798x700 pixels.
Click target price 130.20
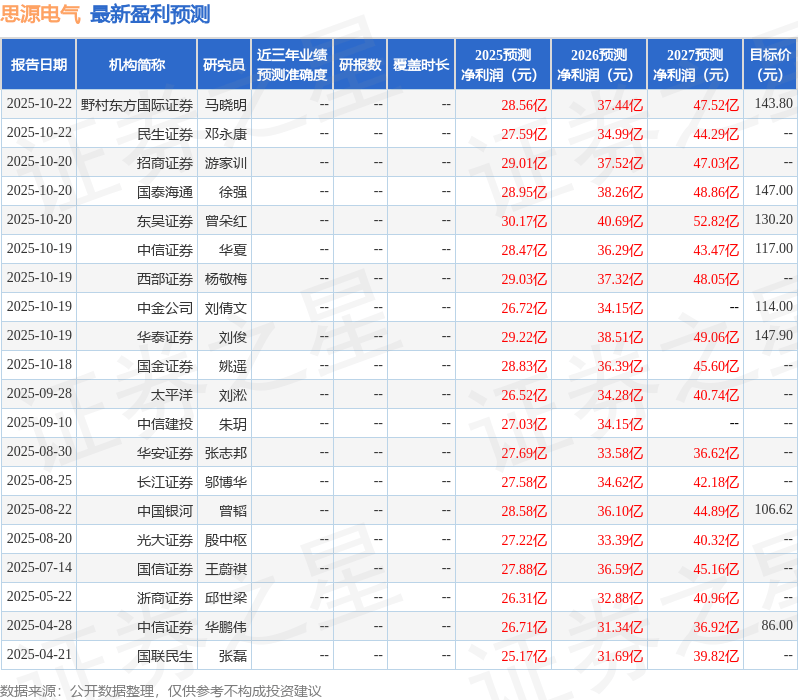point(774,219)
